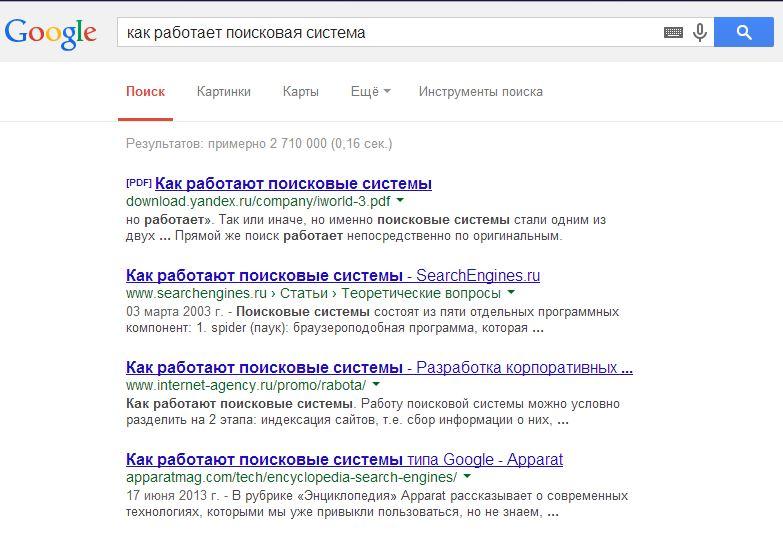Viewport: 783px width, 537px height.
Task: Open the Apparat result about Google
Action: point(344,459)
